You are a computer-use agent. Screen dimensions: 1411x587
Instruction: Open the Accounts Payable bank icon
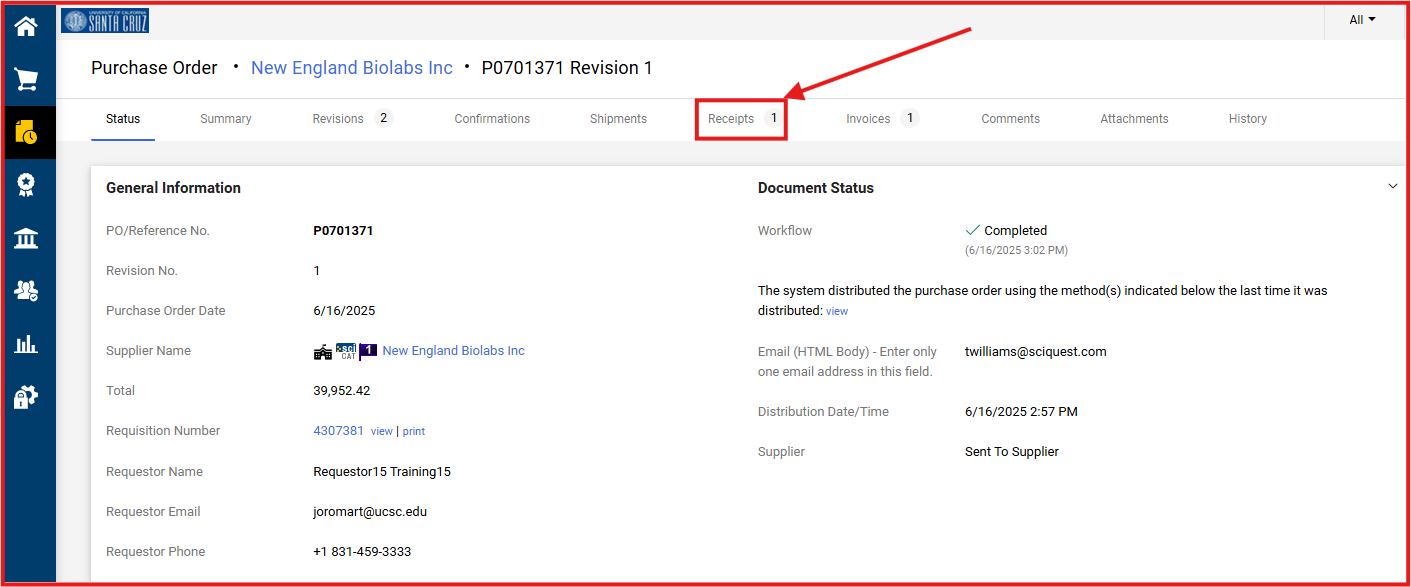tap(26, 238)
